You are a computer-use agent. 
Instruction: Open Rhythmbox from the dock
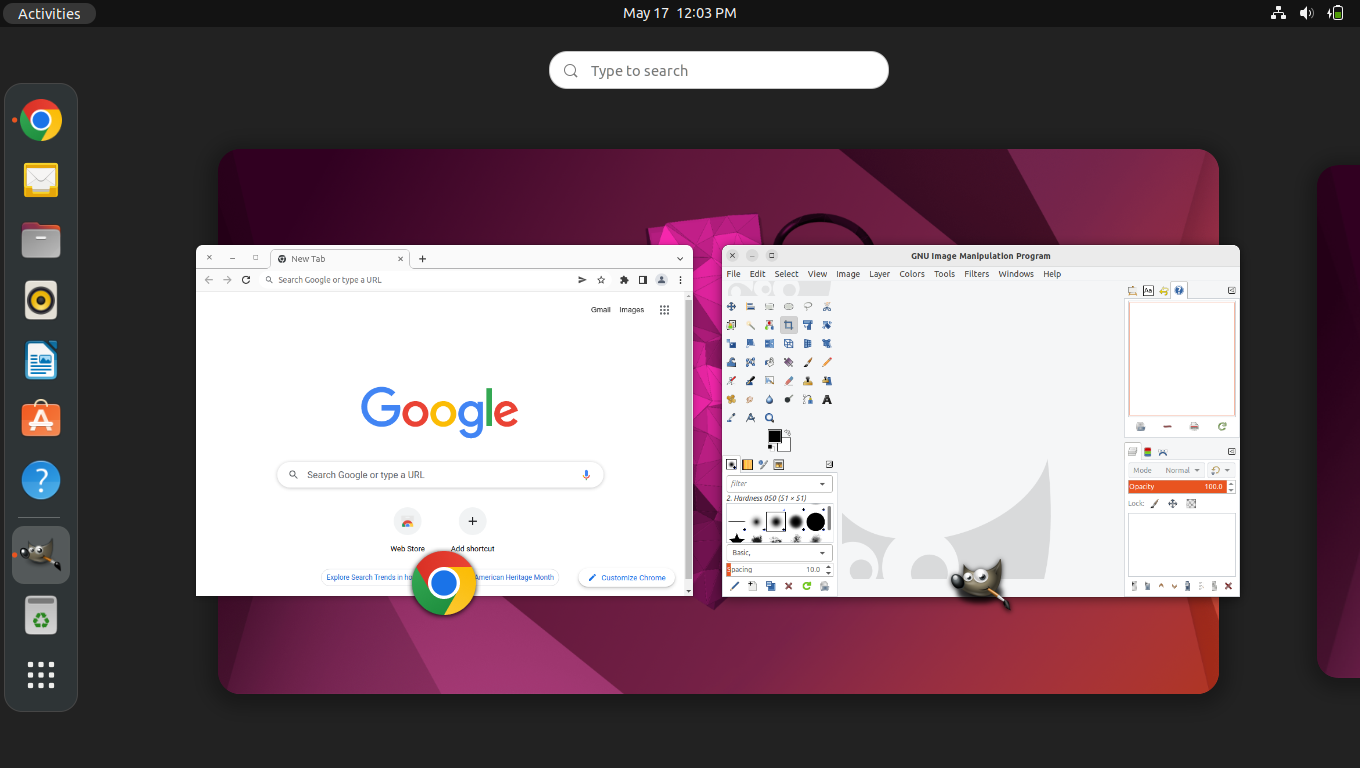[x=41, y=300]
